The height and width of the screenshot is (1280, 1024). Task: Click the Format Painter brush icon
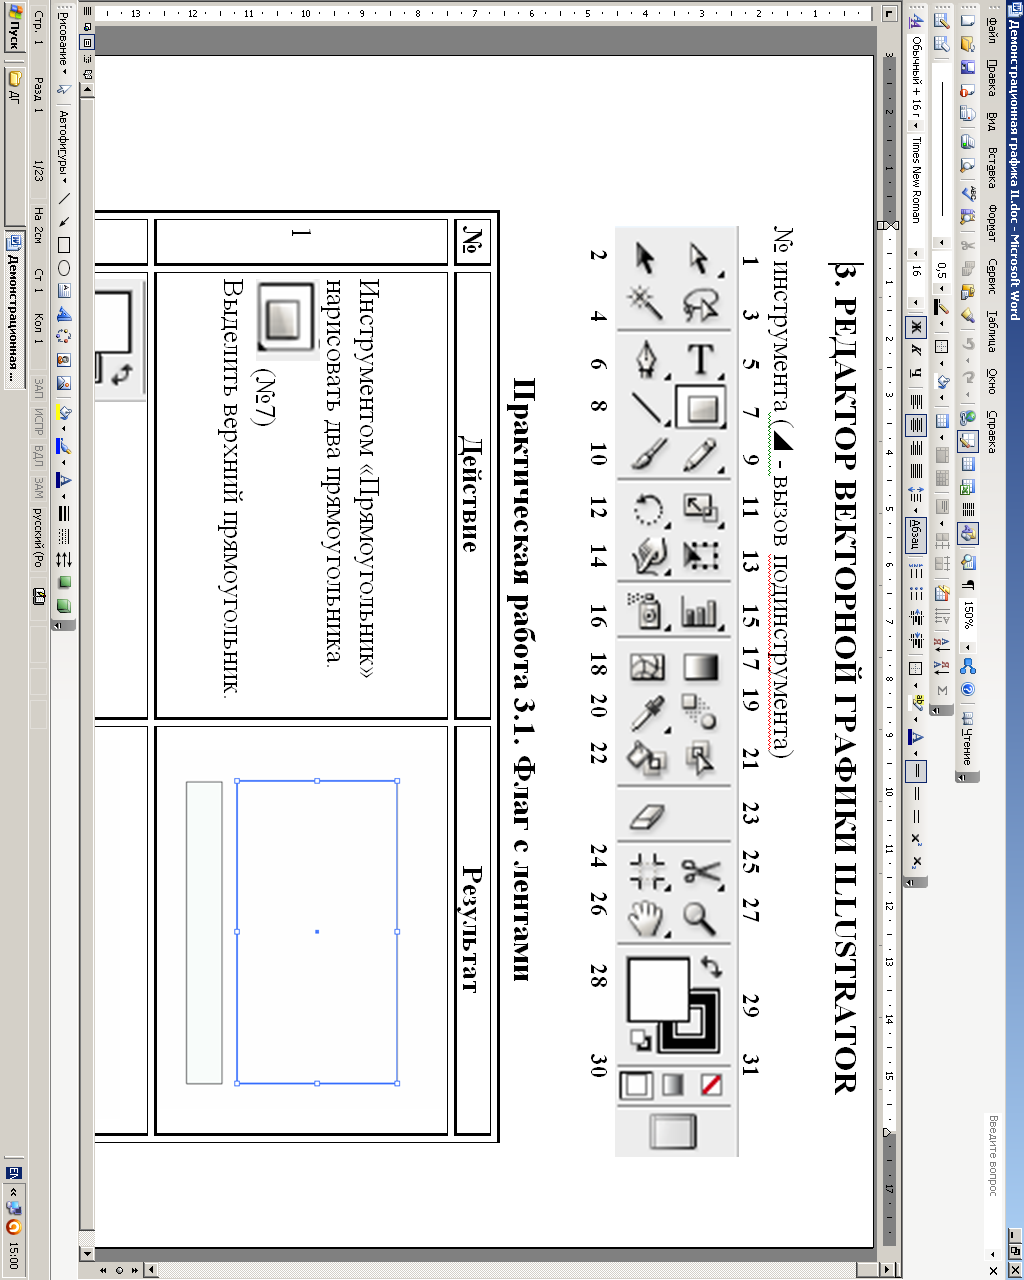click(968, 315)
